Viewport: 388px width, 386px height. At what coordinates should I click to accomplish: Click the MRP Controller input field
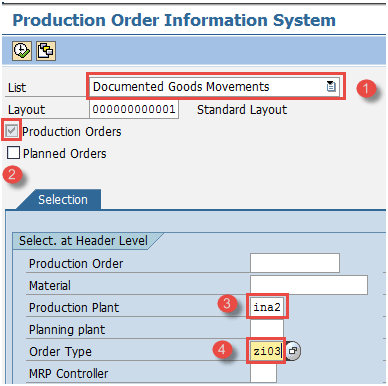point(263,373)
